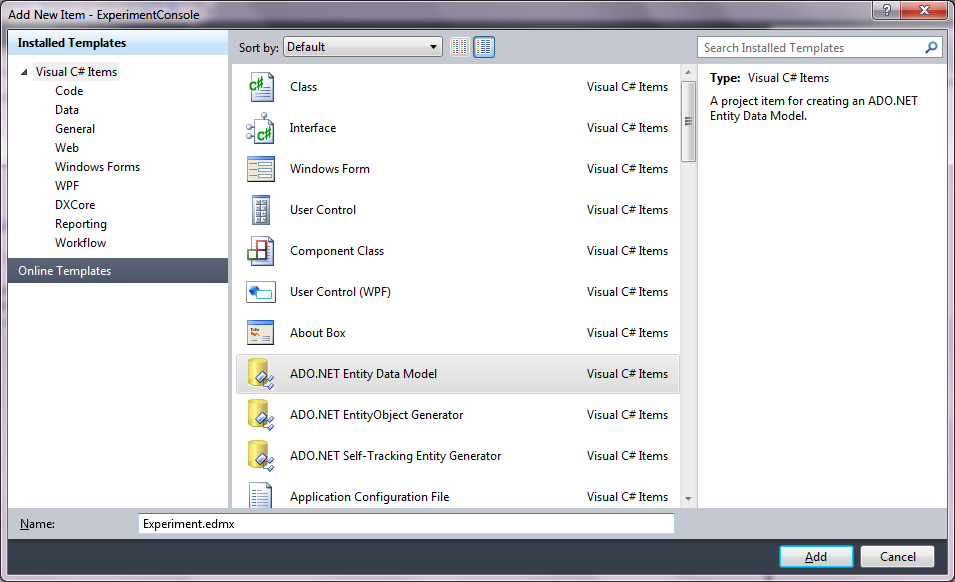Switch to medium icons list view

point(484,47)
